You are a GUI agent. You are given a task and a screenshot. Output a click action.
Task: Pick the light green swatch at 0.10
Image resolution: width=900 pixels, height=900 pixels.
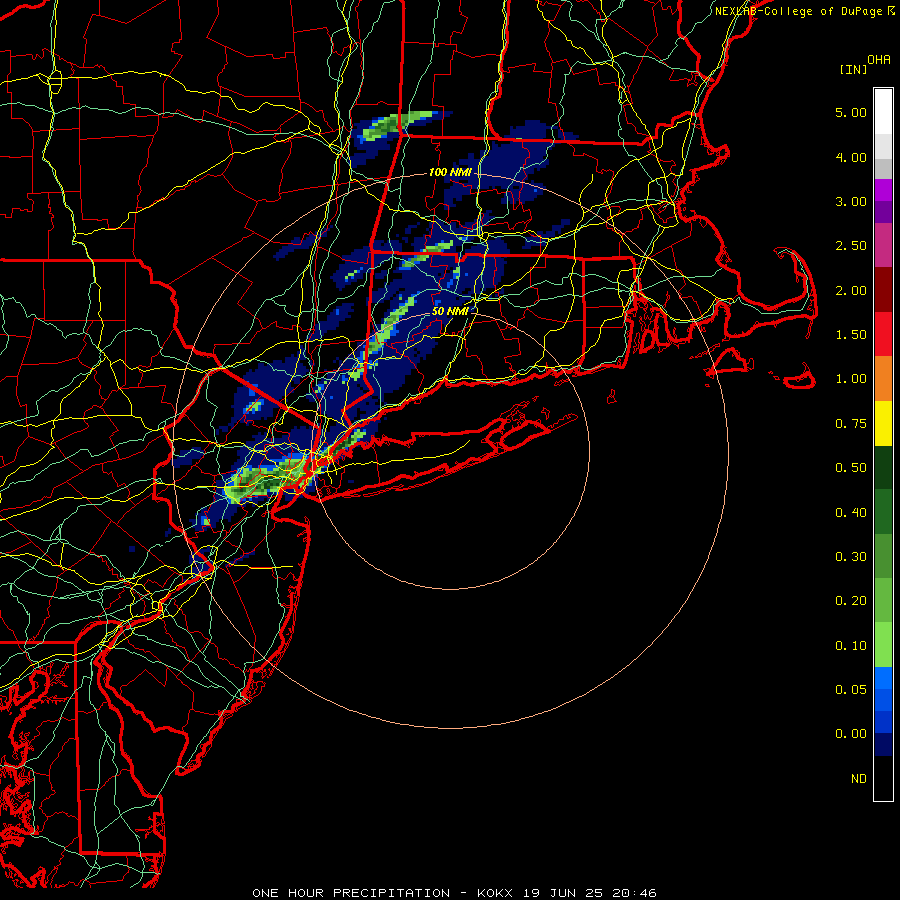(883, 645)
